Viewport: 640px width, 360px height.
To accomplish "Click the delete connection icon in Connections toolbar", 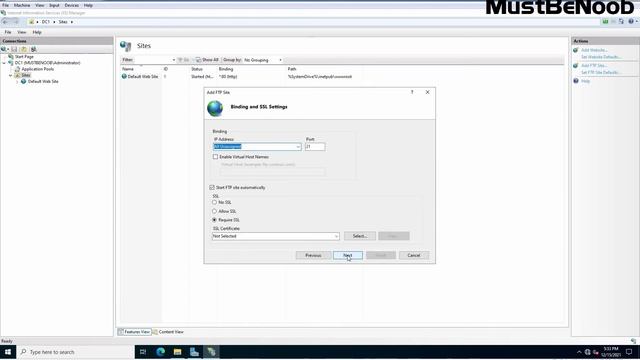I will (x=33, y=49).
